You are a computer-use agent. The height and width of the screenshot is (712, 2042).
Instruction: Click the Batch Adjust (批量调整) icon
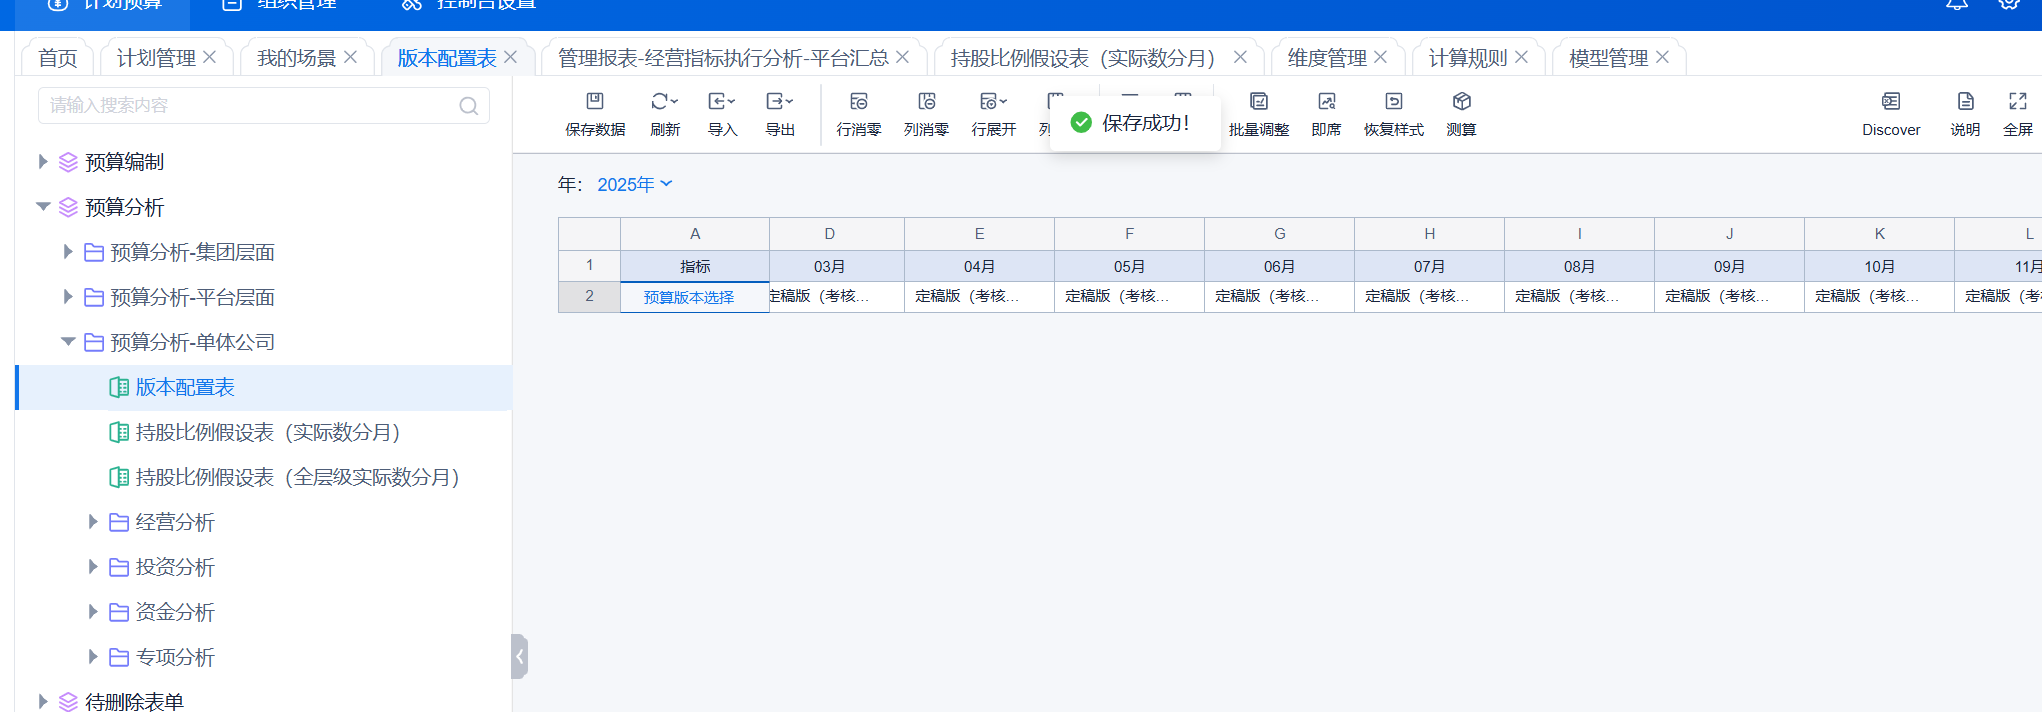[x=1258, y=102]
